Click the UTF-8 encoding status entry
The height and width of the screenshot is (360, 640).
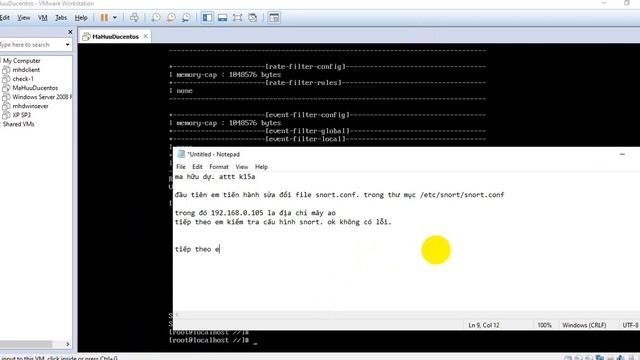click(x=630, y=325)
